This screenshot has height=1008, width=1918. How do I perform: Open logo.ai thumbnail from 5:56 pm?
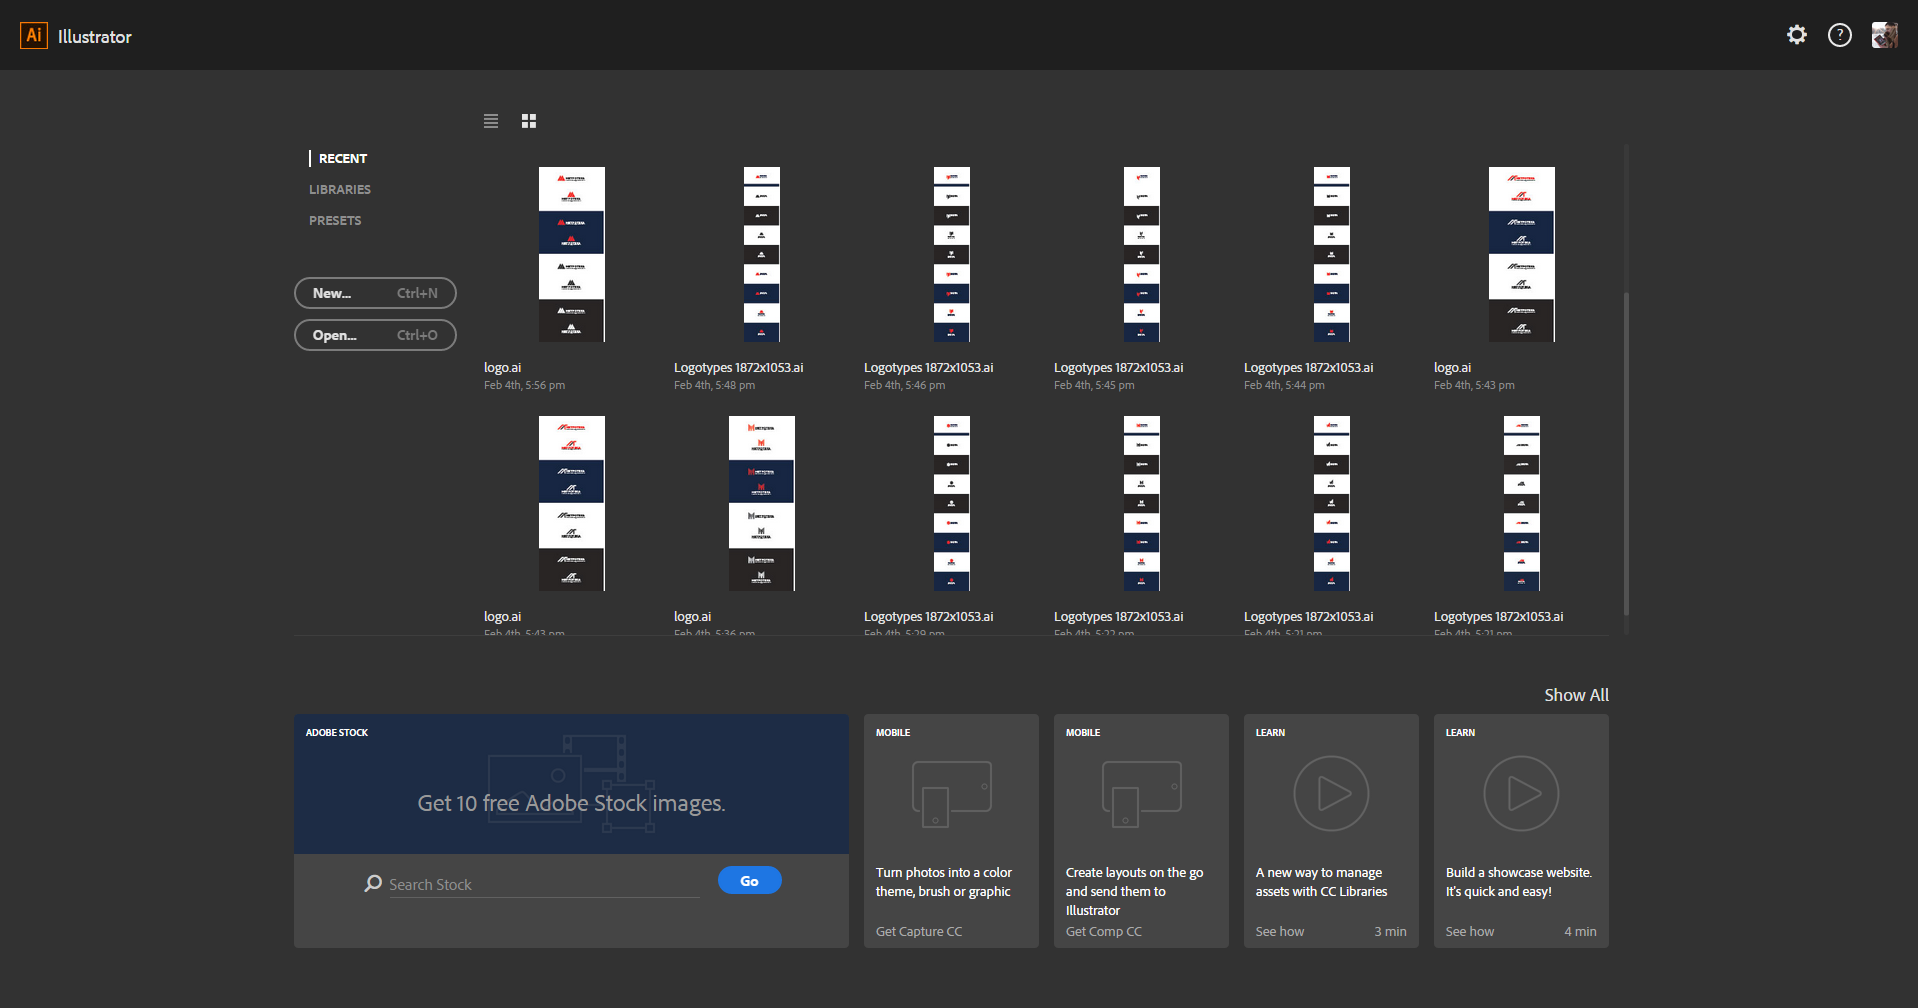pyautogui.click(x=571, y=254)
